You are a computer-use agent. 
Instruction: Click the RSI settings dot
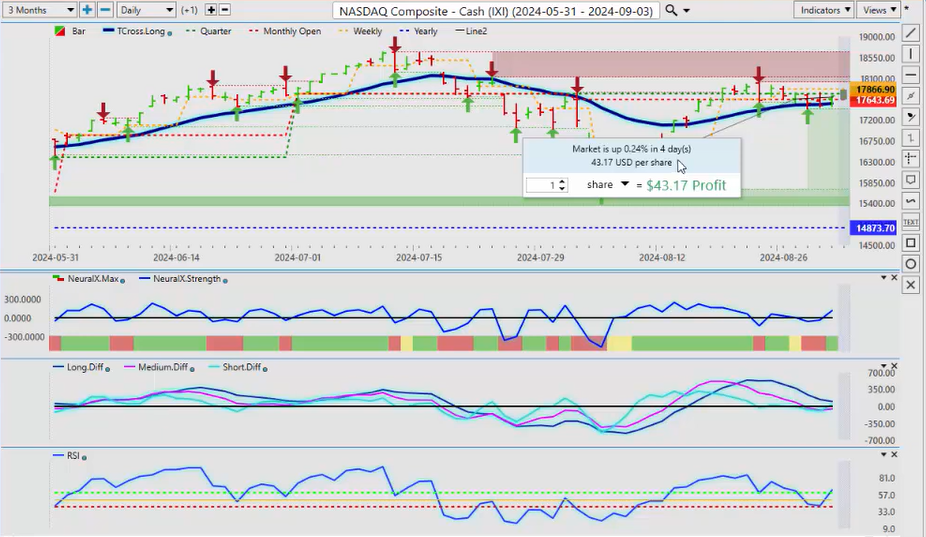(84, 458)
